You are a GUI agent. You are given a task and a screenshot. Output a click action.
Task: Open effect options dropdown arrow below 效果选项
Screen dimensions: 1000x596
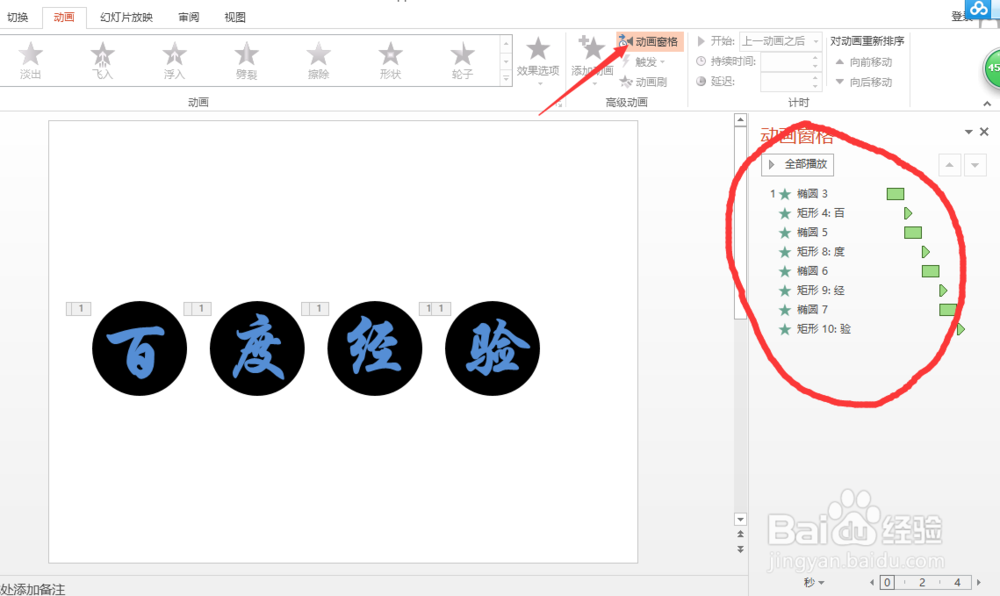pos(539,84)
